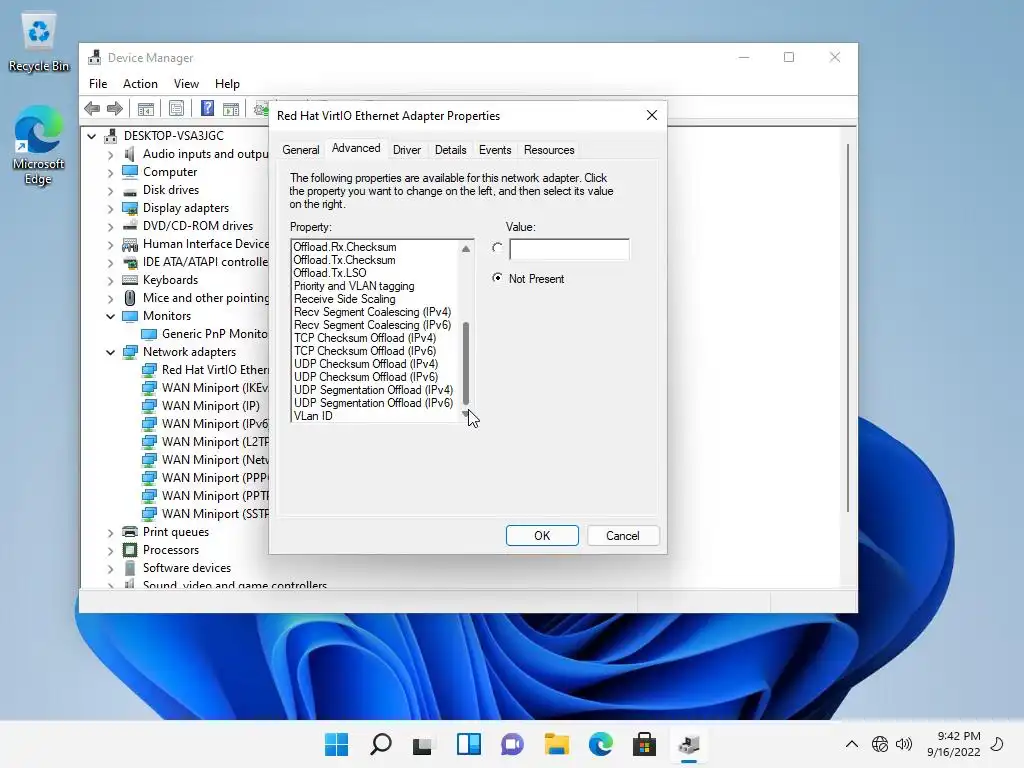Screen dimensions: 1024x768
Task: Click OK in adapter properties dialog
Action: 542,536
